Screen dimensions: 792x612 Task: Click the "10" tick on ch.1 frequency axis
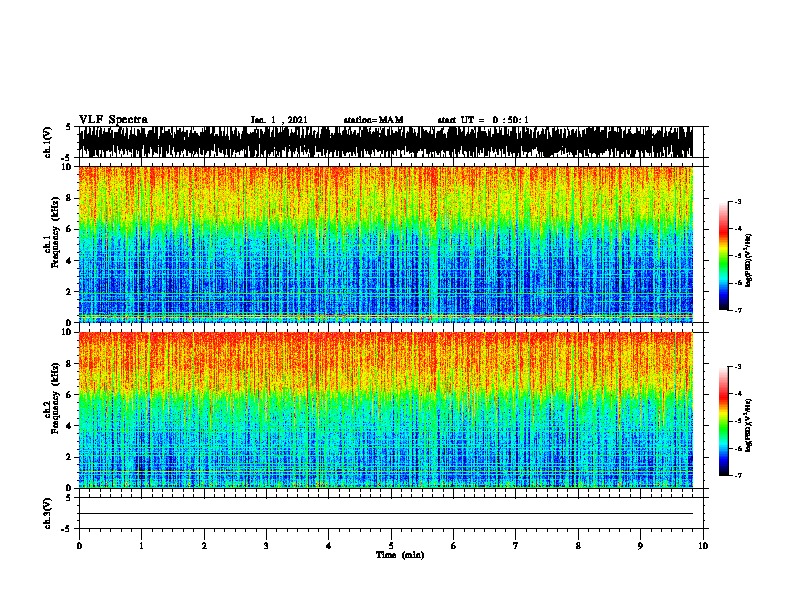click(x=68, y=167)
